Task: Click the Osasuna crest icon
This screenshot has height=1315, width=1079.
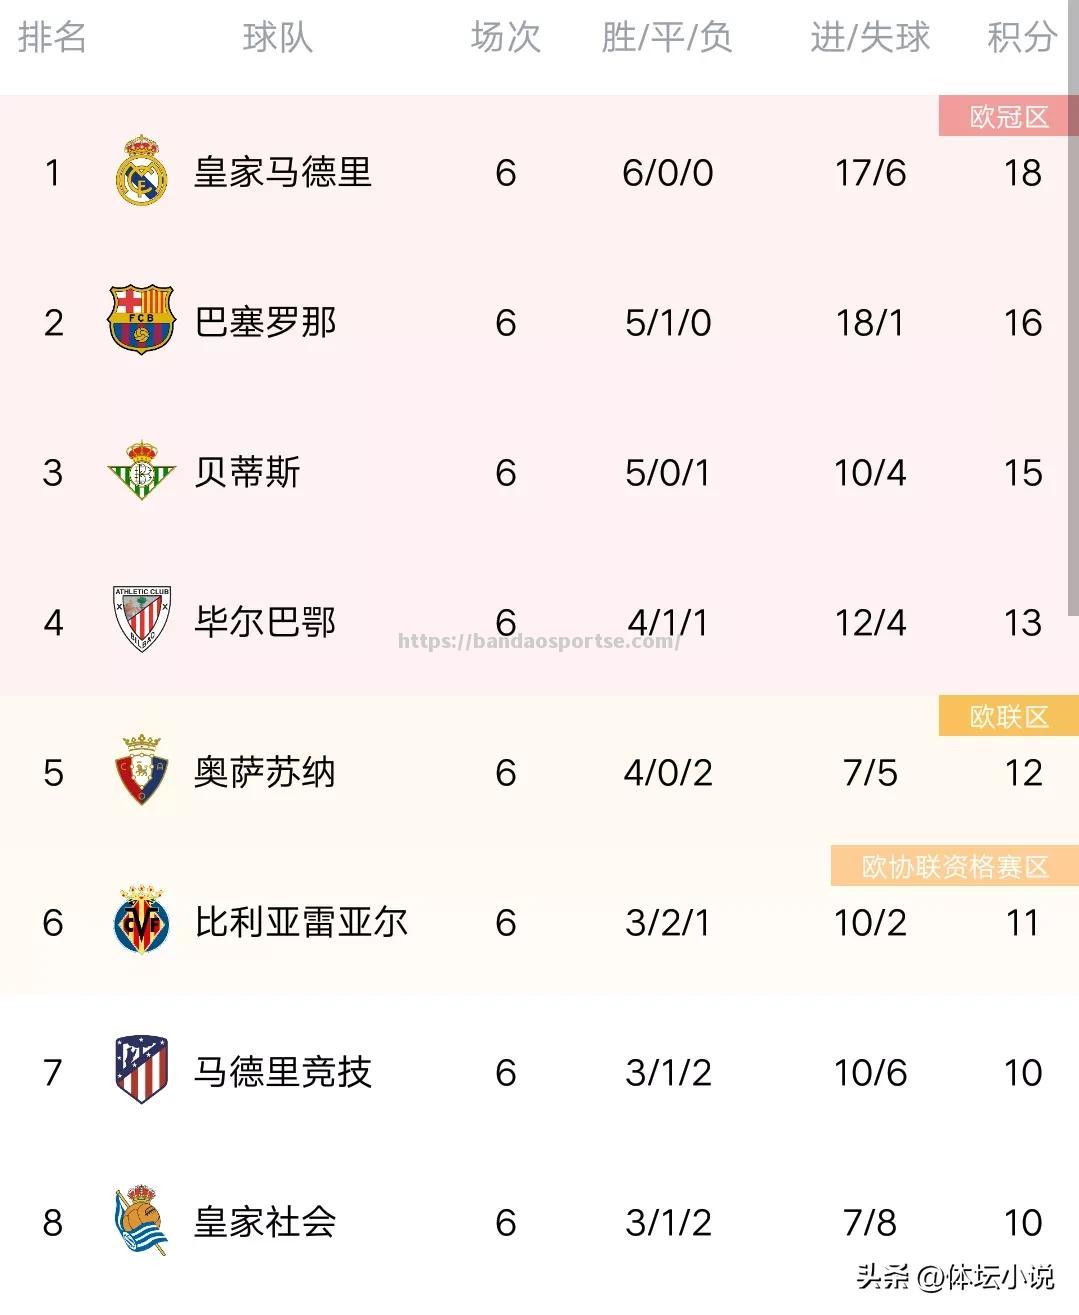Action: pos(141,770)
